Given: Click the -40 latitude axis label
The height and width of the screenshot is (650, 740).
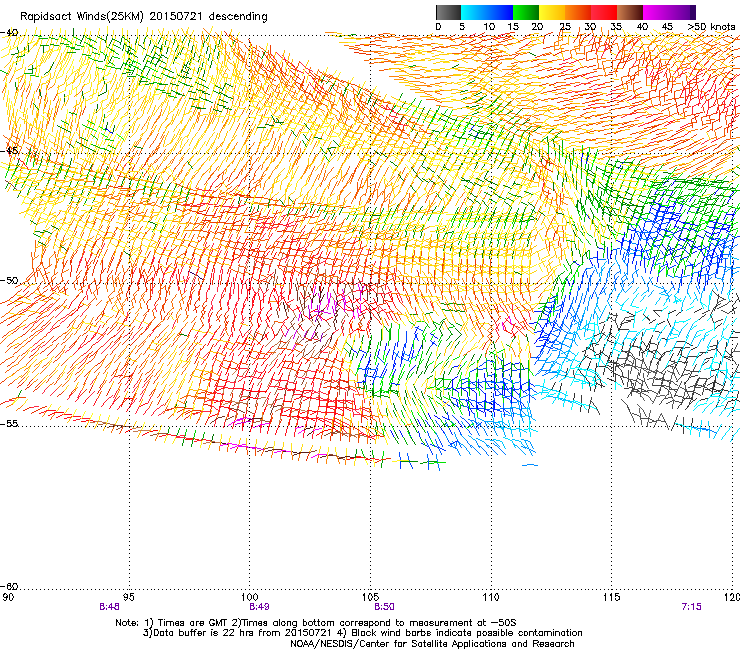Looking at the screenshot, I should tap(9, 33).
